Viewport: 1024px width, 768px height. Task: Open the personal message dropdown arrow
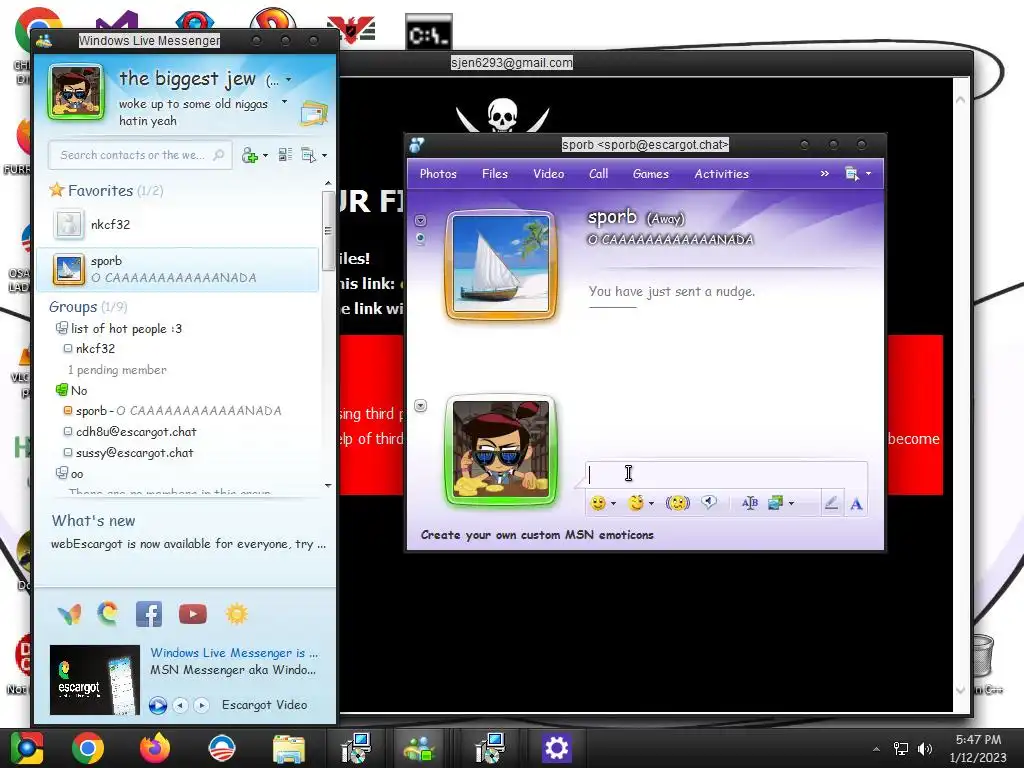tap(284, 102)
